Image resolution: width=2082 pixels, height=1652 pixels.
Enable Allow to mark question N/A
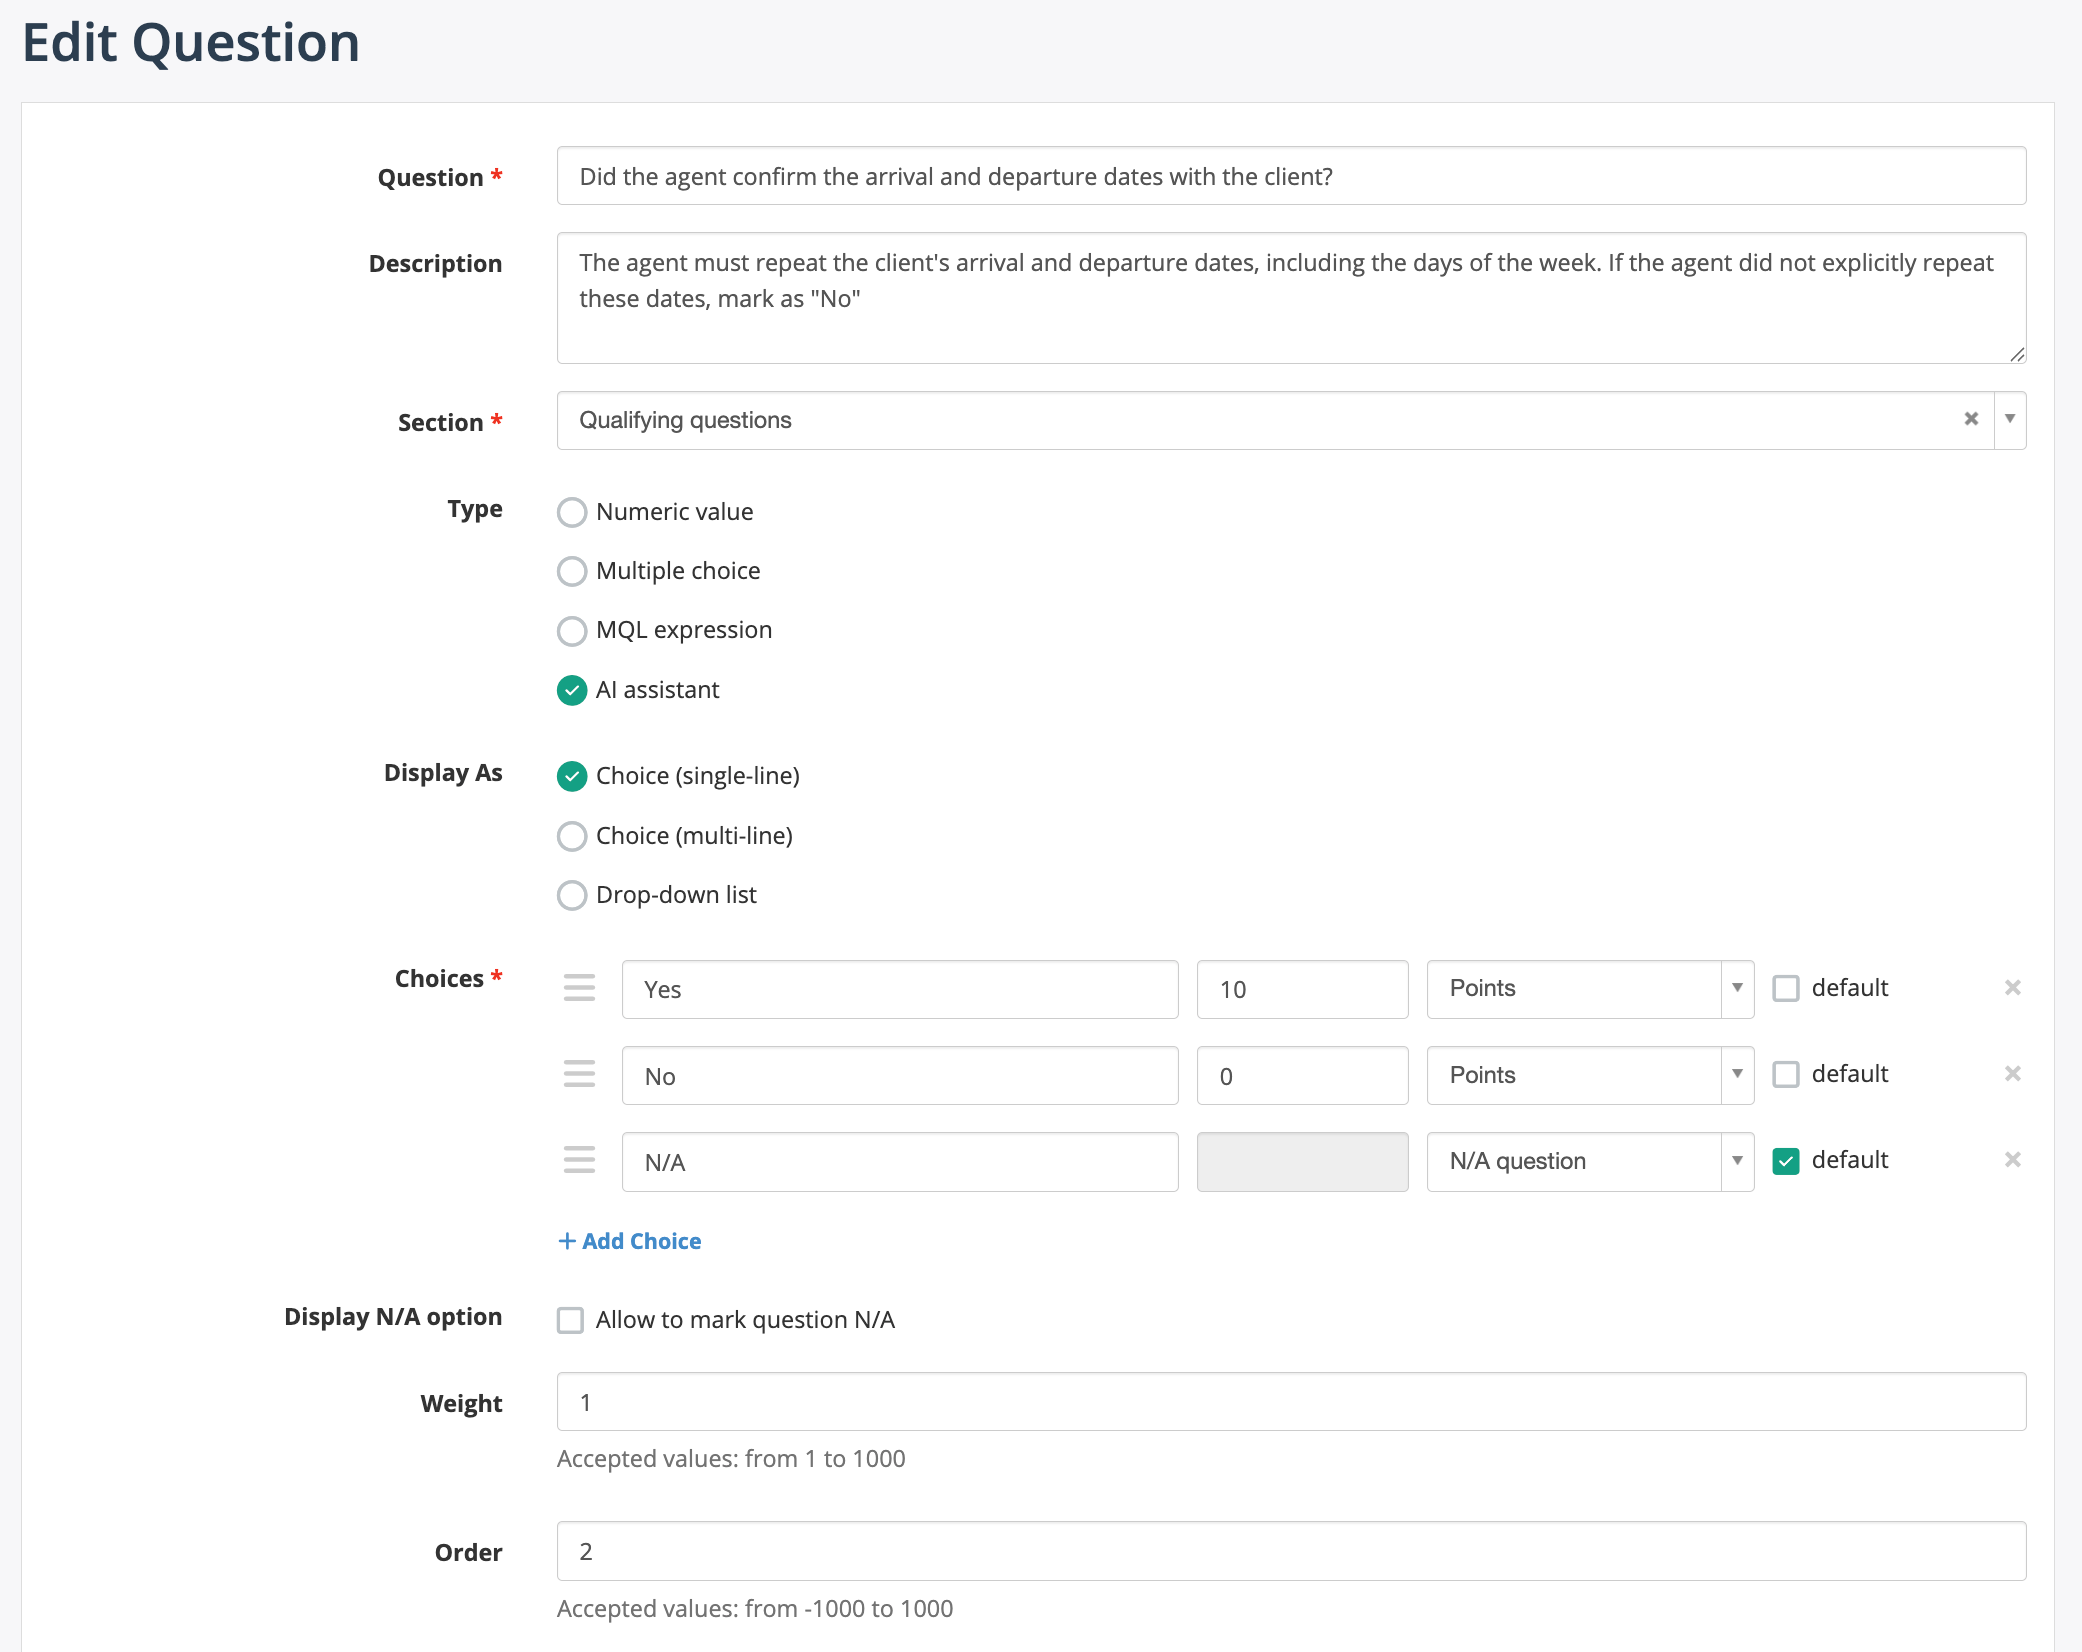[571, 1320]
